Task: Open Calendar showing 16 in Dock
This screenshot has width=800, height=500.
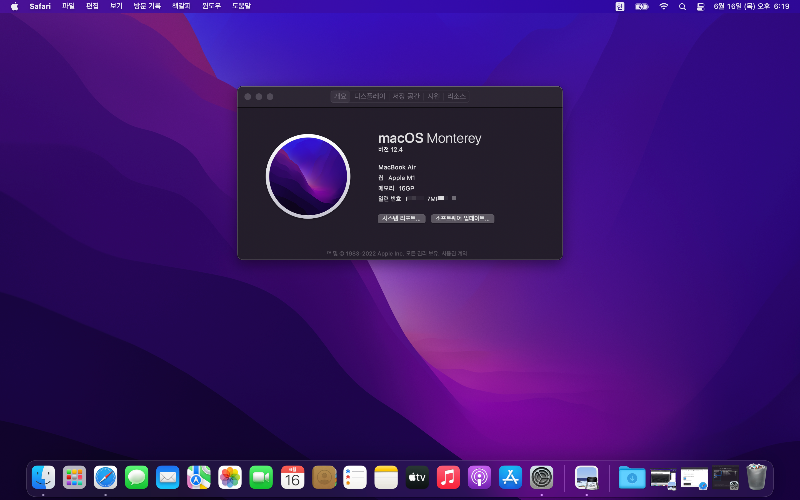Action: (x=292, y=478)
